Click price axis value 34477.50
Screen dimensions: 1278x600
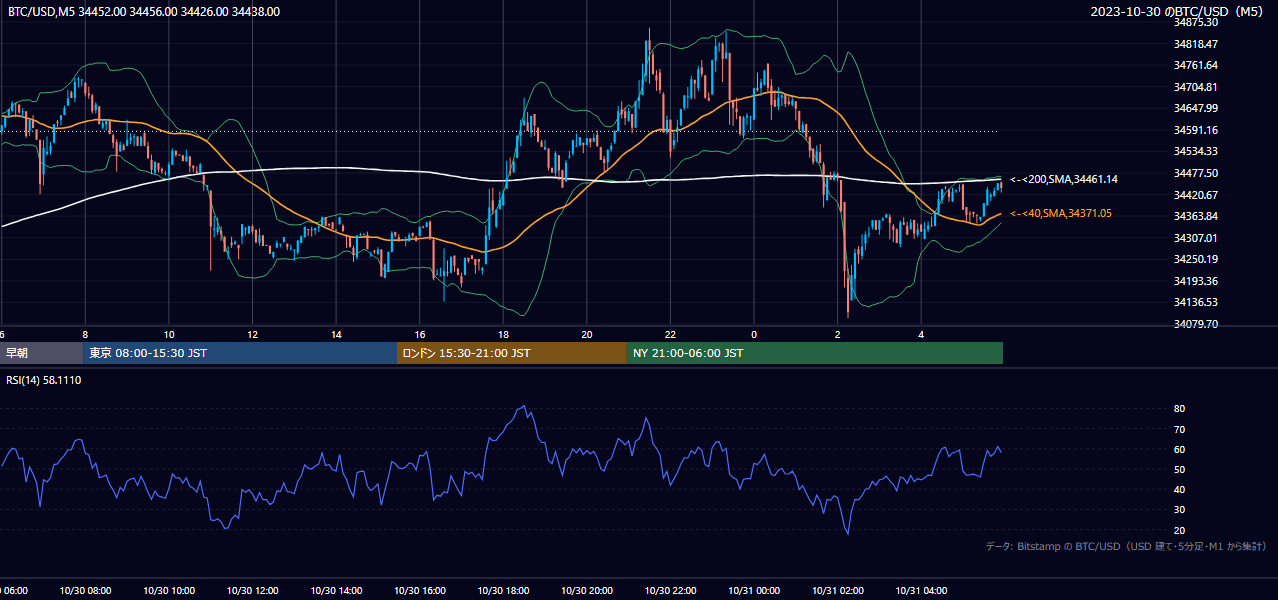click(x=1196, y=173)
